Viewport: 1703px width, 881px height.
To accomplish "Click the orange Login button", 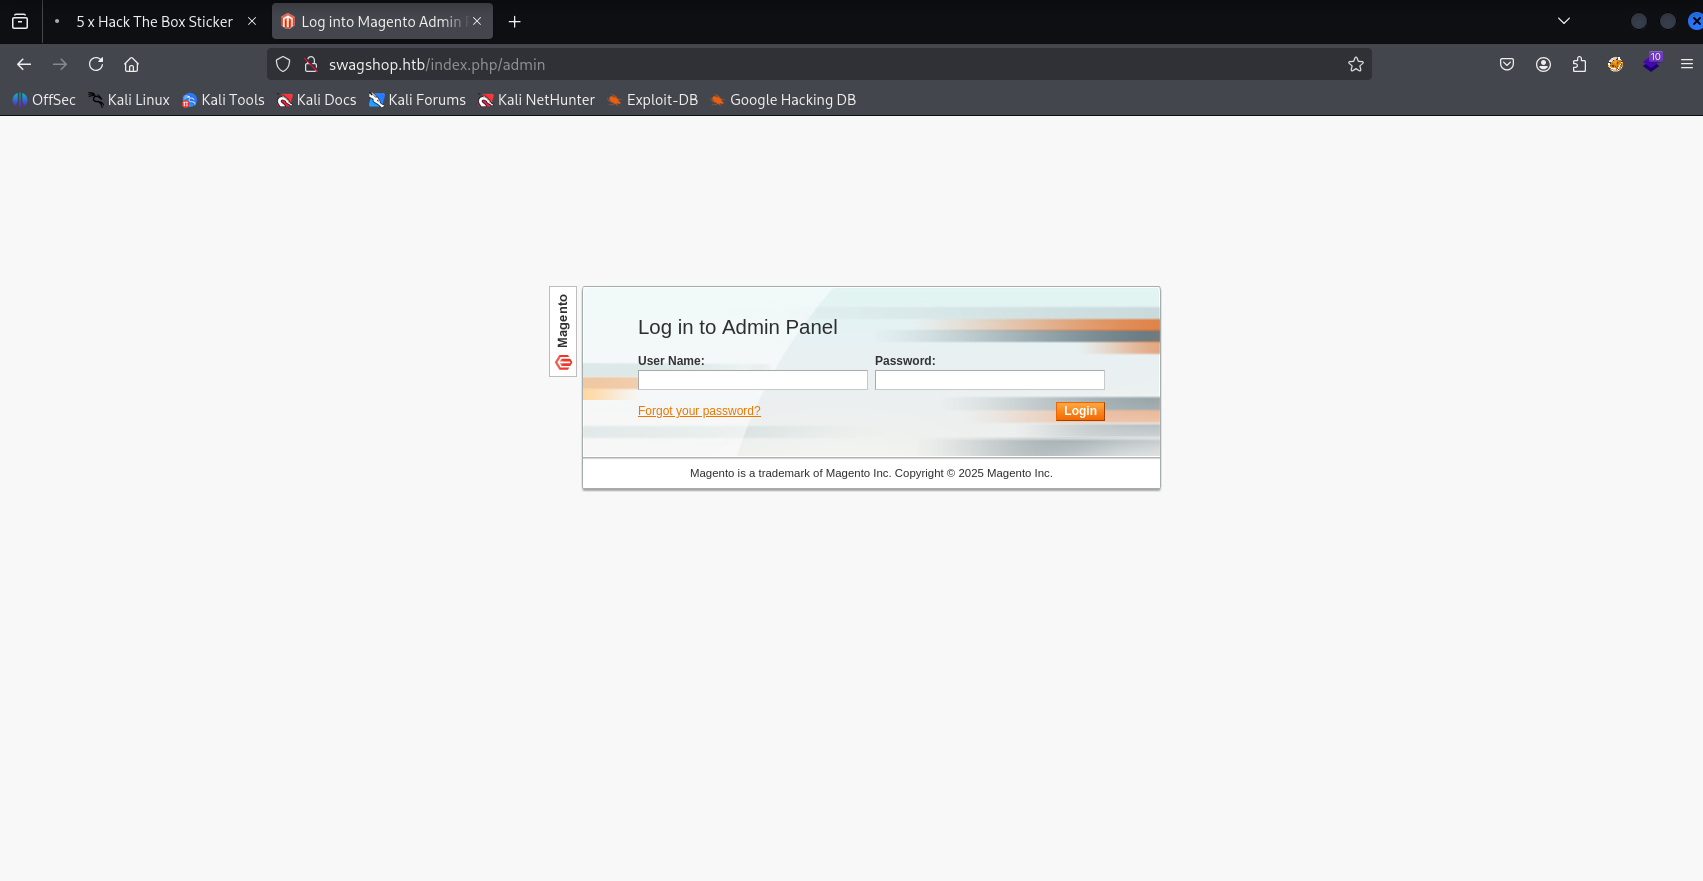I will pos(1080,411).
